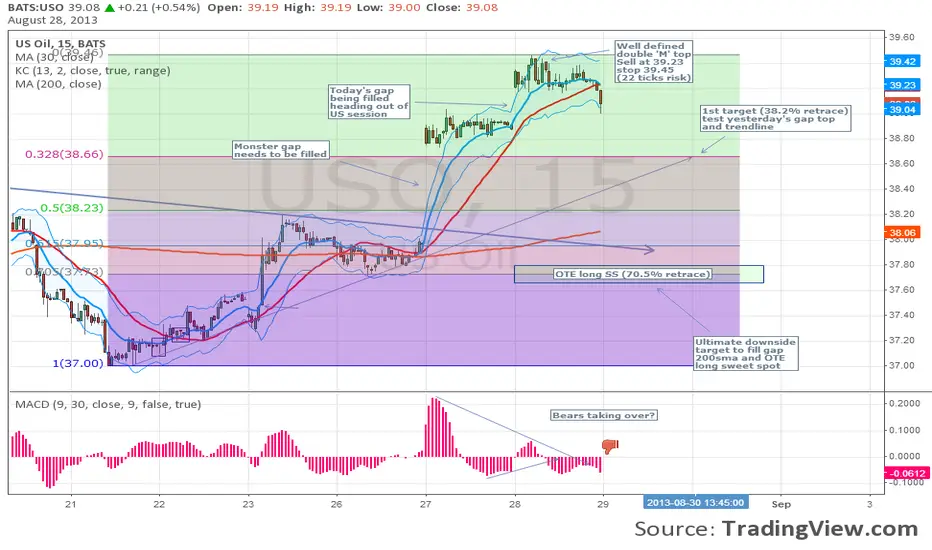Open the TradingView.com source link
This screenshot has width=932, height=550.
820,529
